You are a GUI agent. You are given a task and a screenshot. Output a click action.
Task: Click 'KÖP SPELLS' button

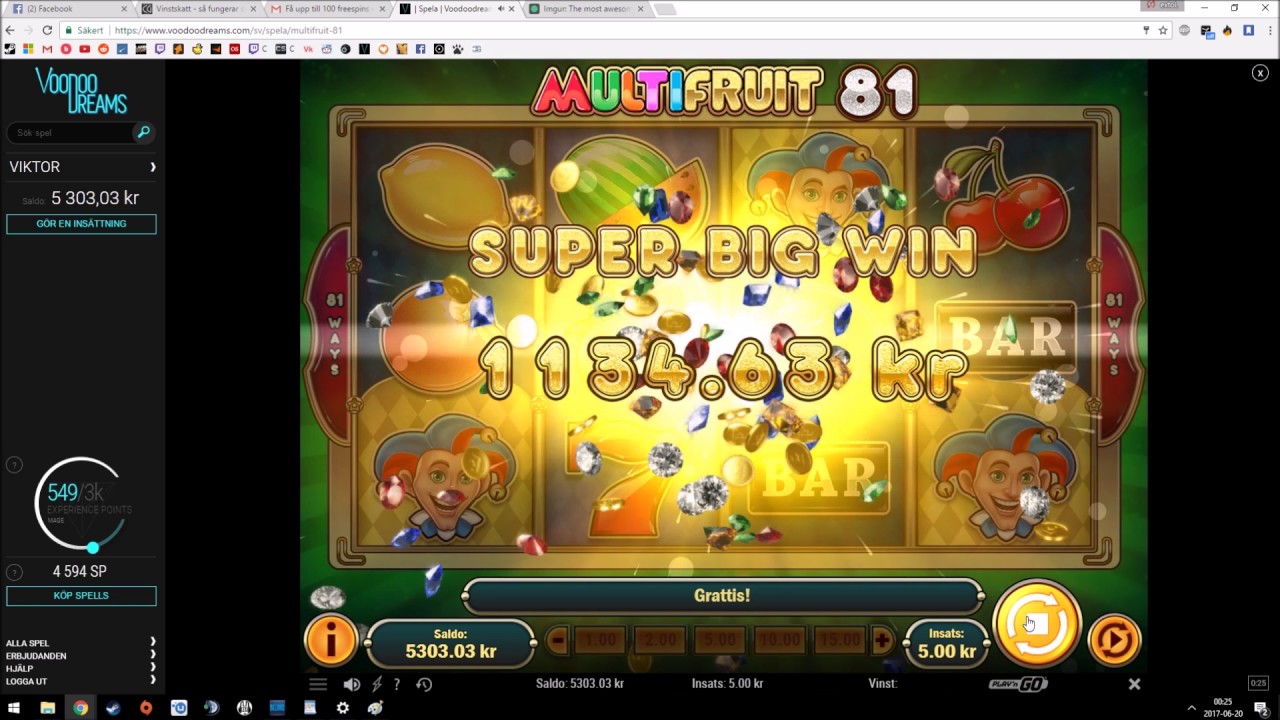(x=81, y=596)
